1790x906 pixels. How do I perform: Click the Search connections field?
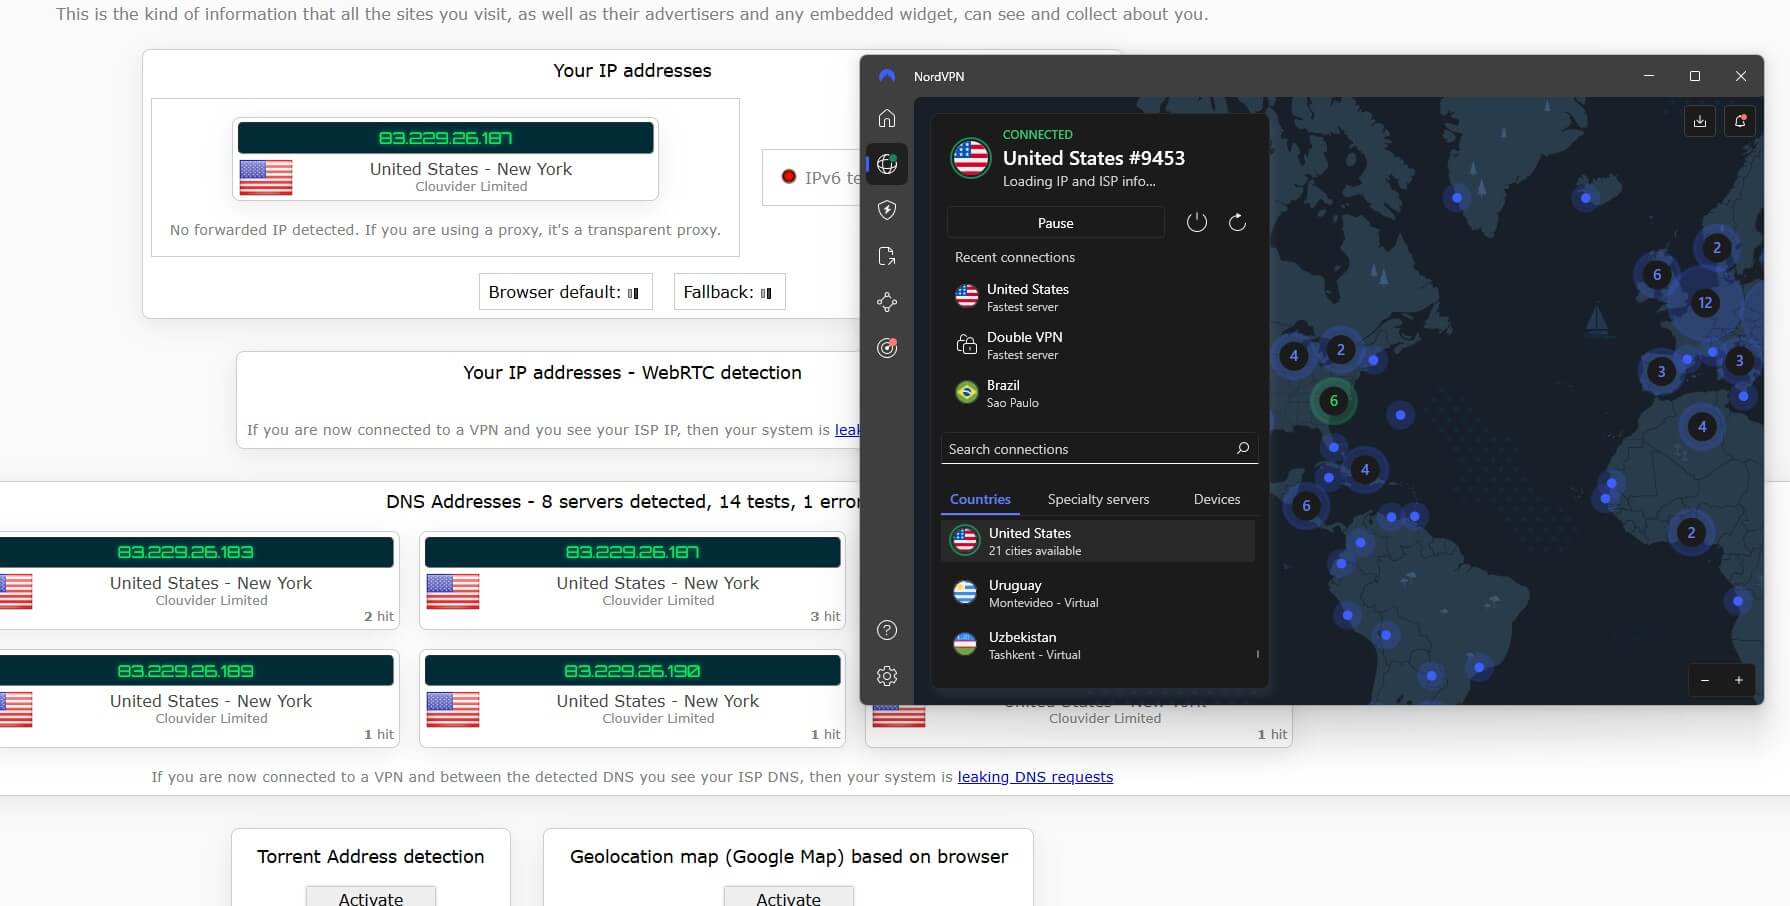[1098, 449]
